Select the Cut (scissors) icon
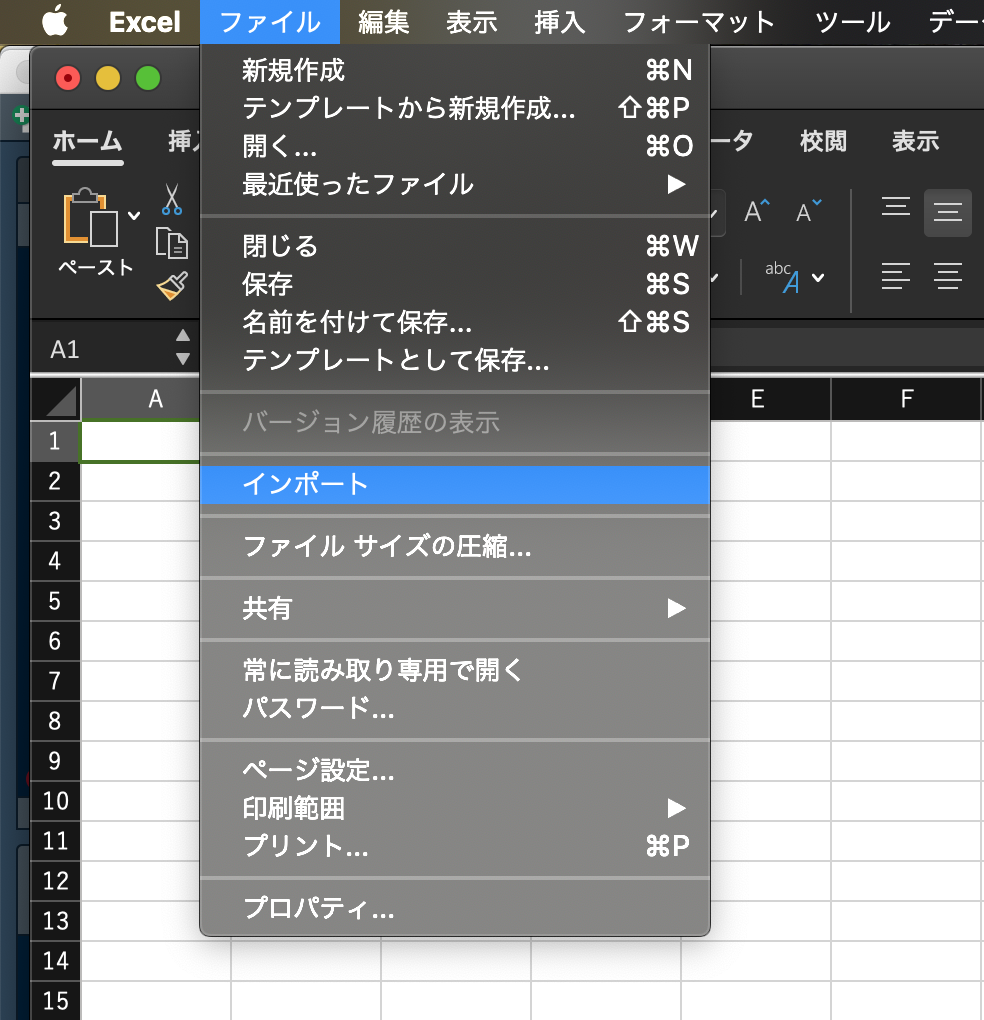The height and width of the screenshot is (1020, 984). [x=171, y=200]
